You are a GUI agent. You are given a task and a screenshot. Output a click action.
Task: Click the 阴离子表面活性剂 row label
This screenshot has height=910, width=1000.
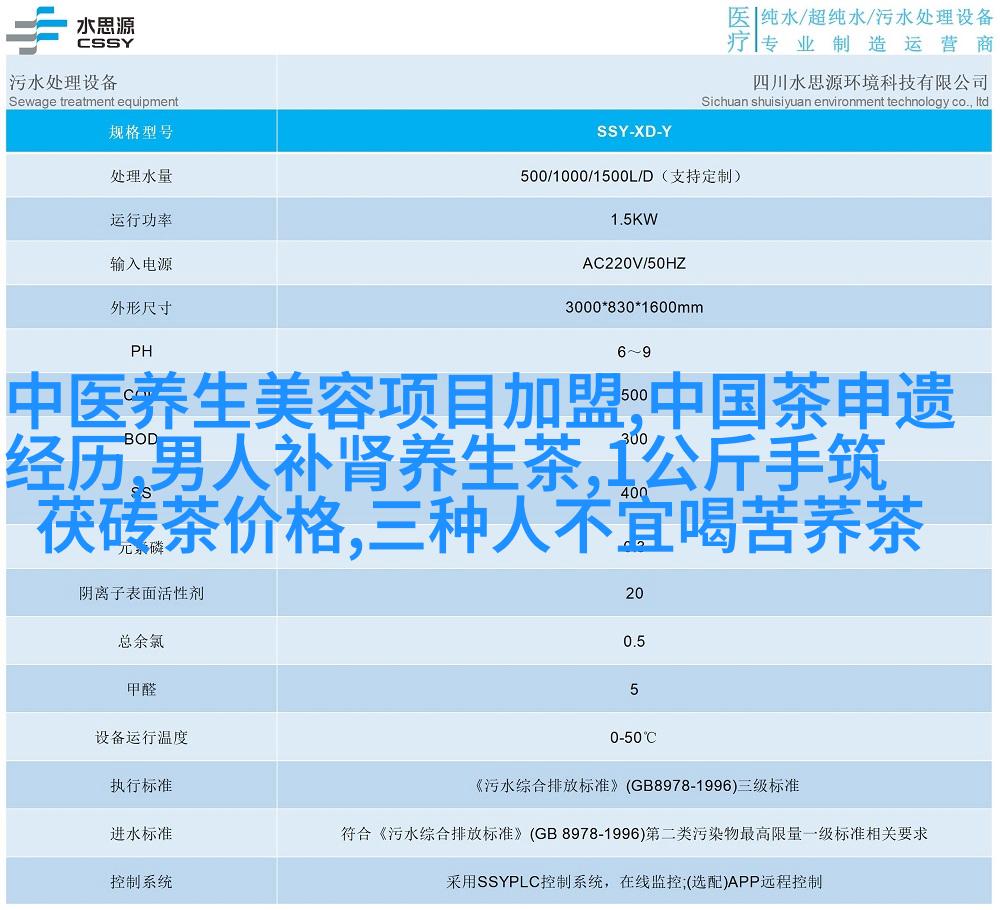[x=141, y=593]
